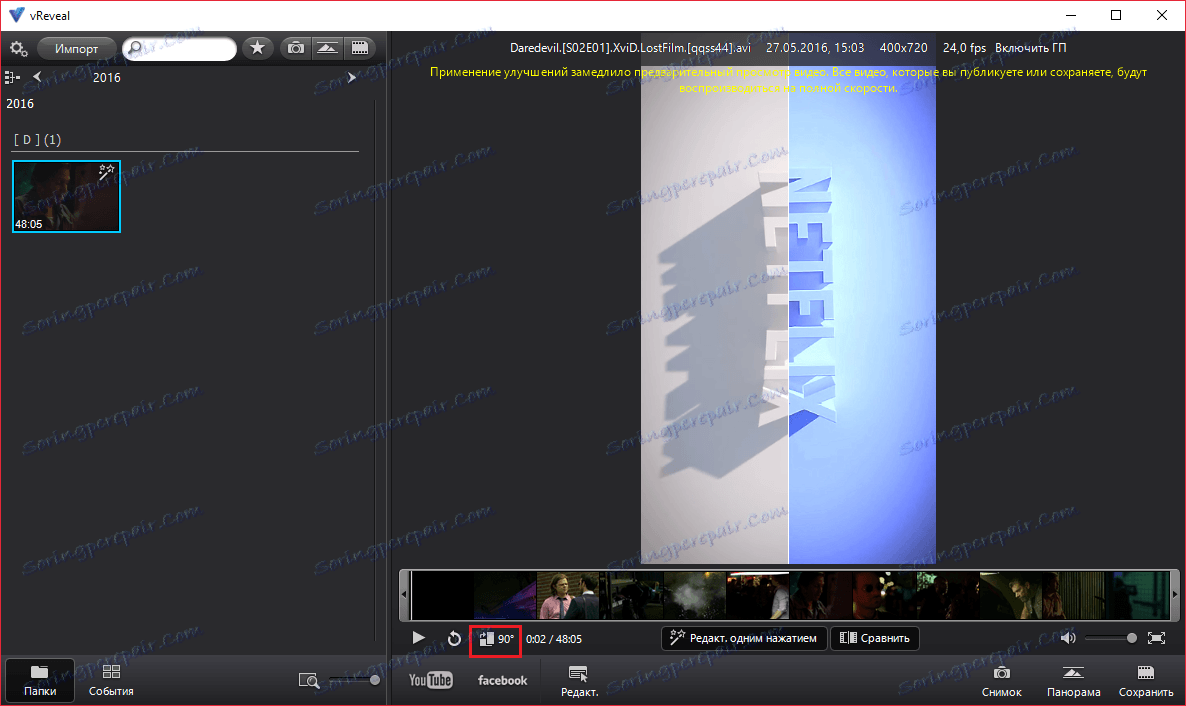Adjust the volume slider
The width and height of the screenshot is (1186, 706).
coord(1110,638)
